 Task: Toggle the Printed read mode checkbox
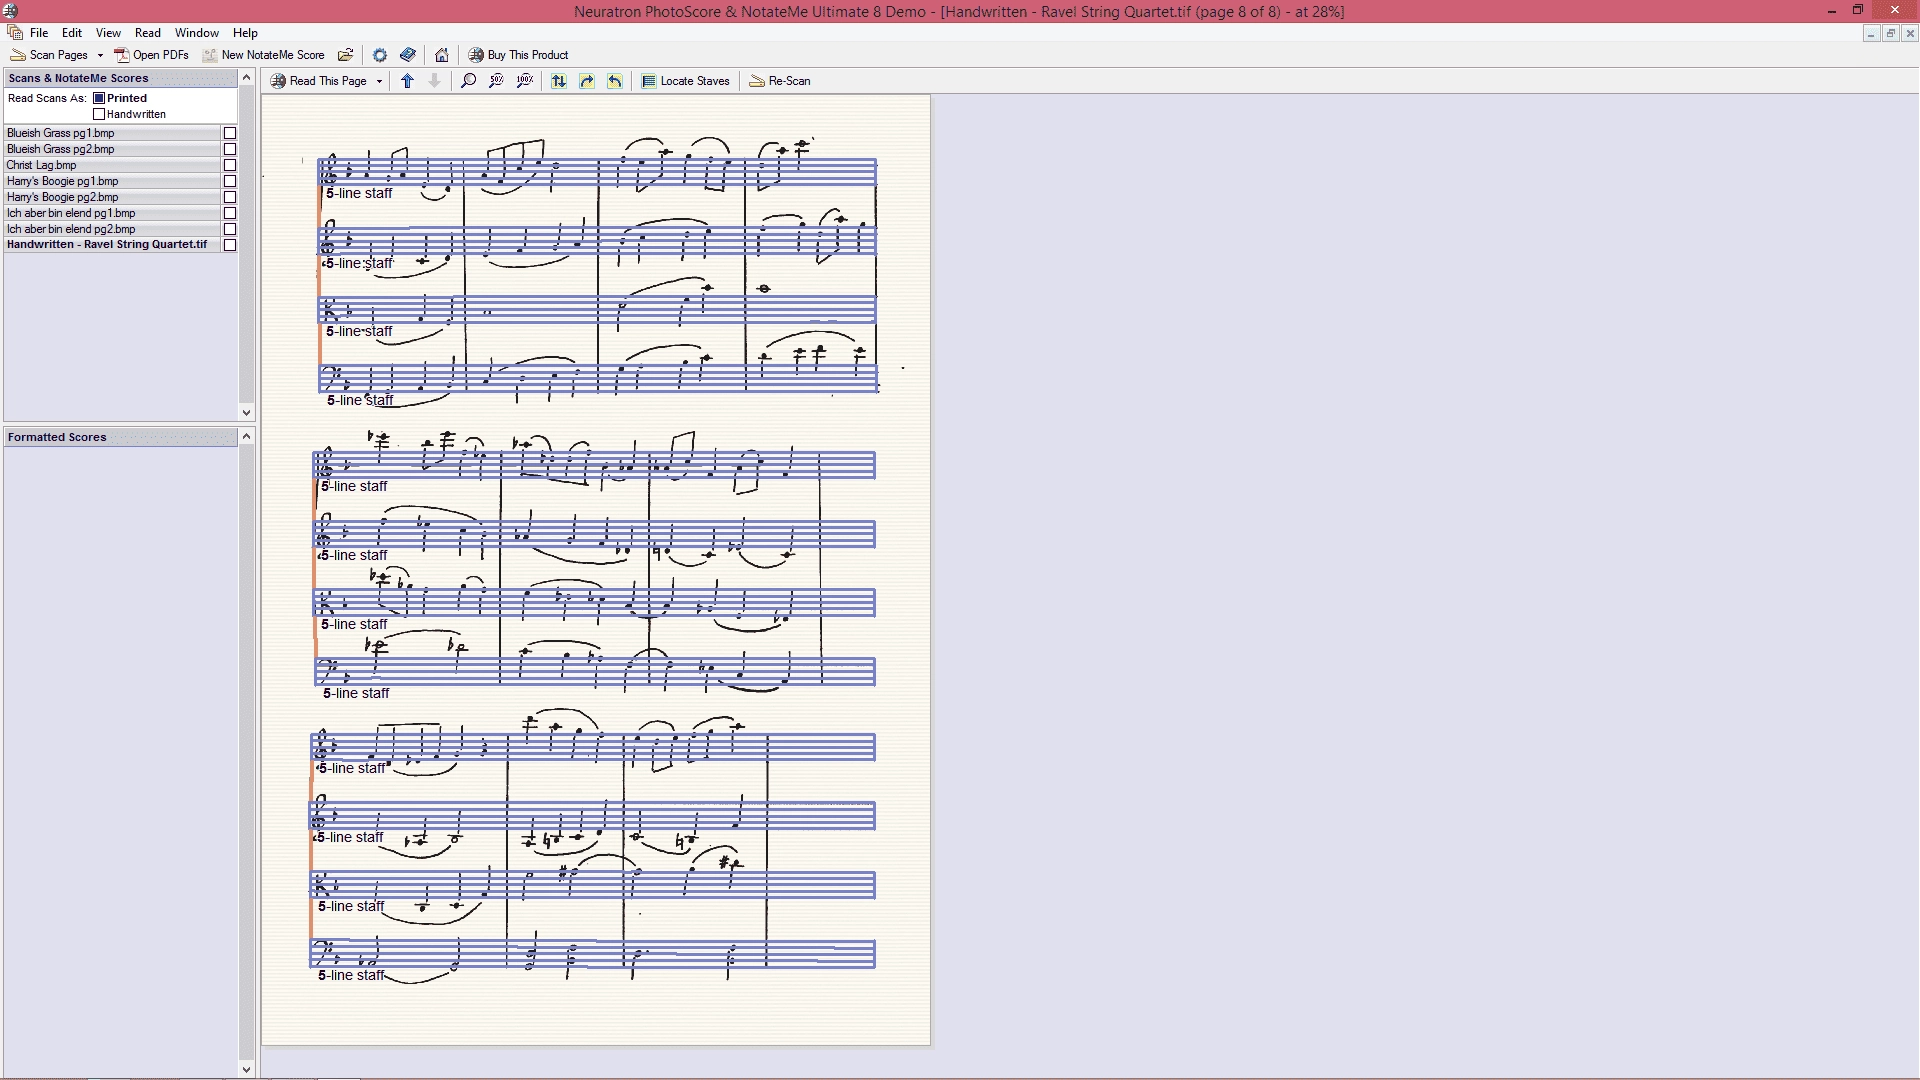99,98
